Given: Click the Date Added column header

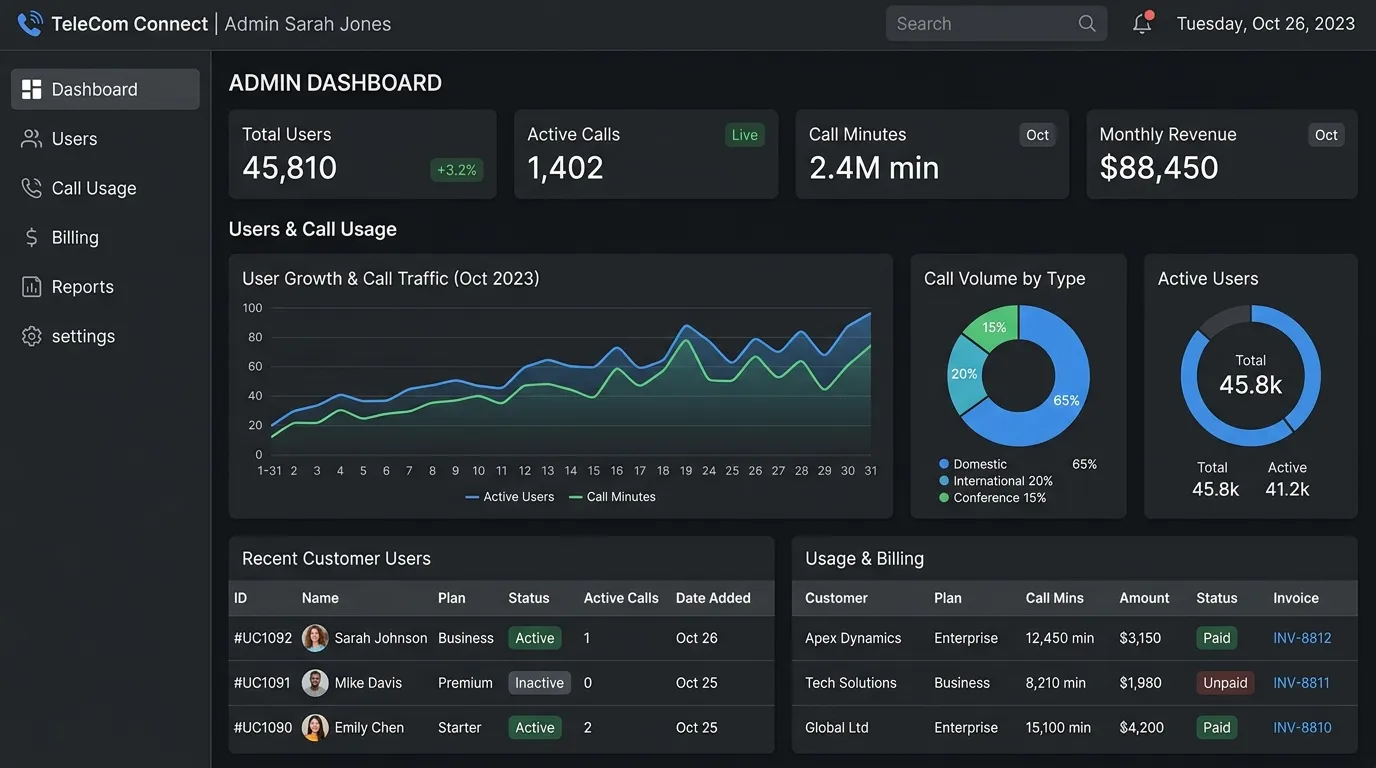Looking at the screenshot, I should 713,598.
